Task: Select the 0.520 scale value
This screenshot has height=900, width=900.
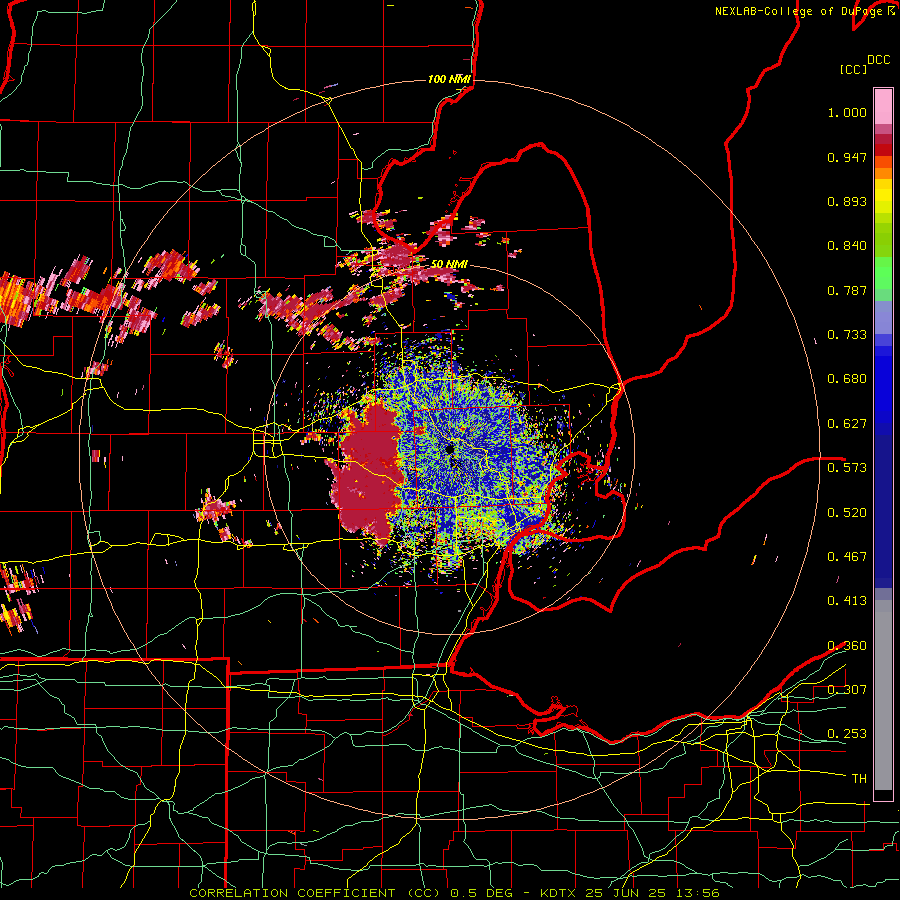Action: 847,513
